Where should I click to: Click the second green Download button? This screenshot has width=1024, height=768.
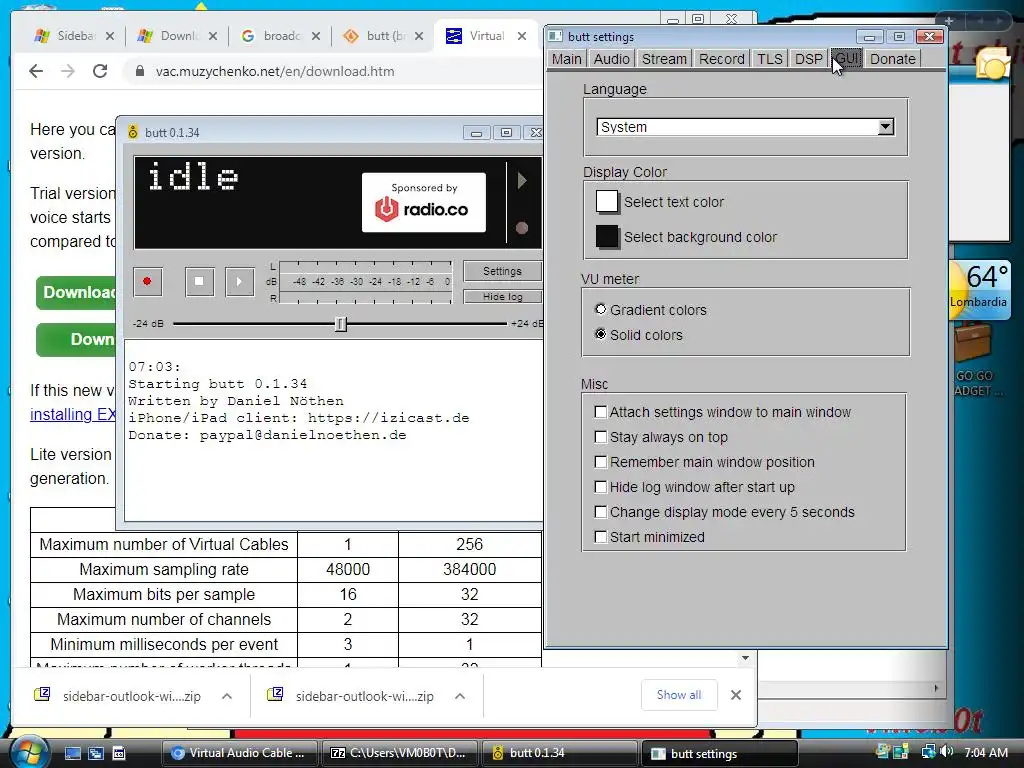pos(77,340)
